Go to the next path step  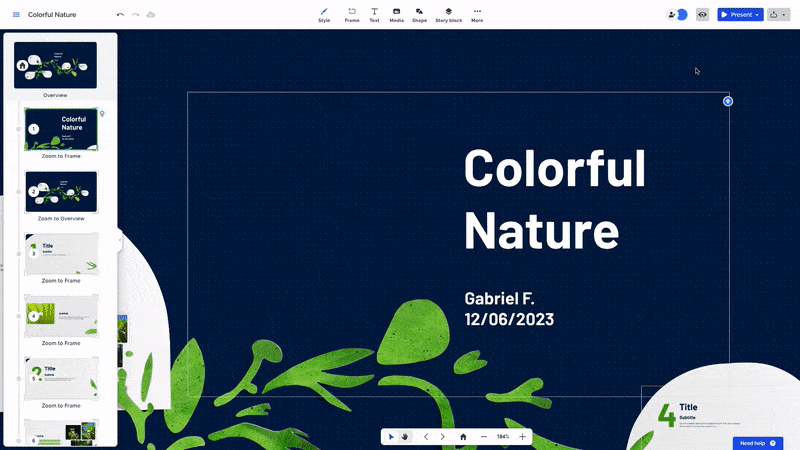coord(442,437)
